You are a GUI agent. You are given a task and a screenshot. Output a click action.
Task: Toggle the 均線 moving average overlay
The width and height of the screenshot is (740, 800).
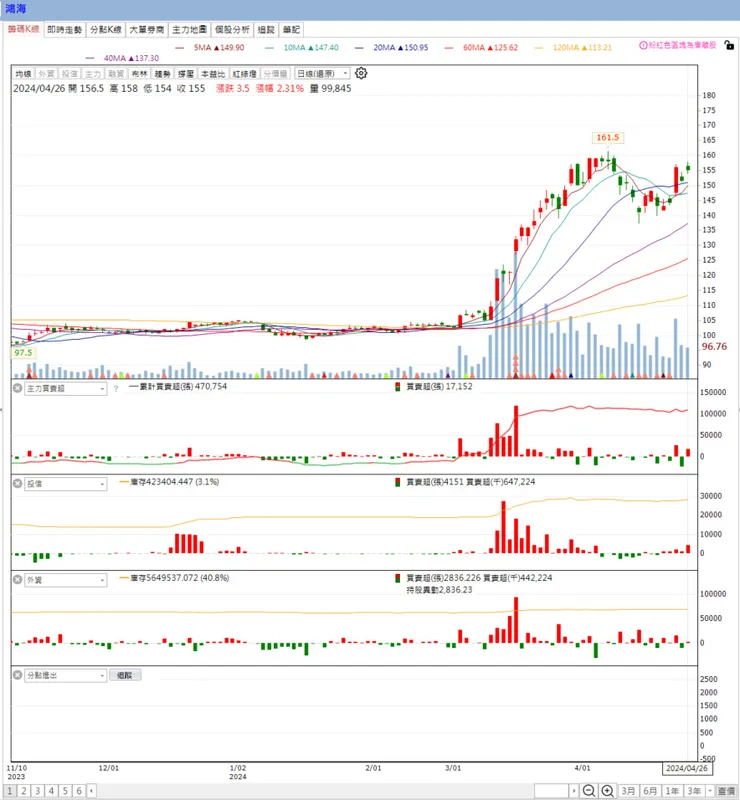tap(23, 74)
